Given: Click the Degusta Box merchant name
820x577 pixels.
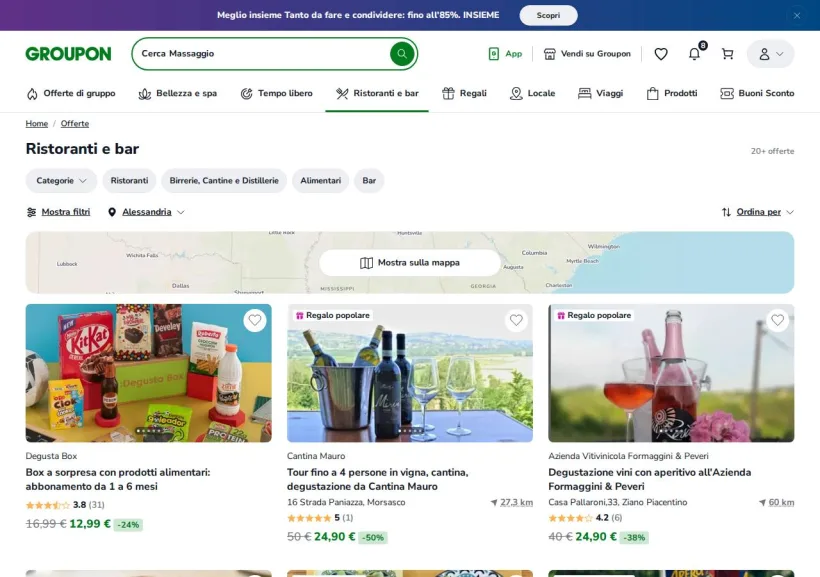Looking at the screenshot, I should point(51,456).
